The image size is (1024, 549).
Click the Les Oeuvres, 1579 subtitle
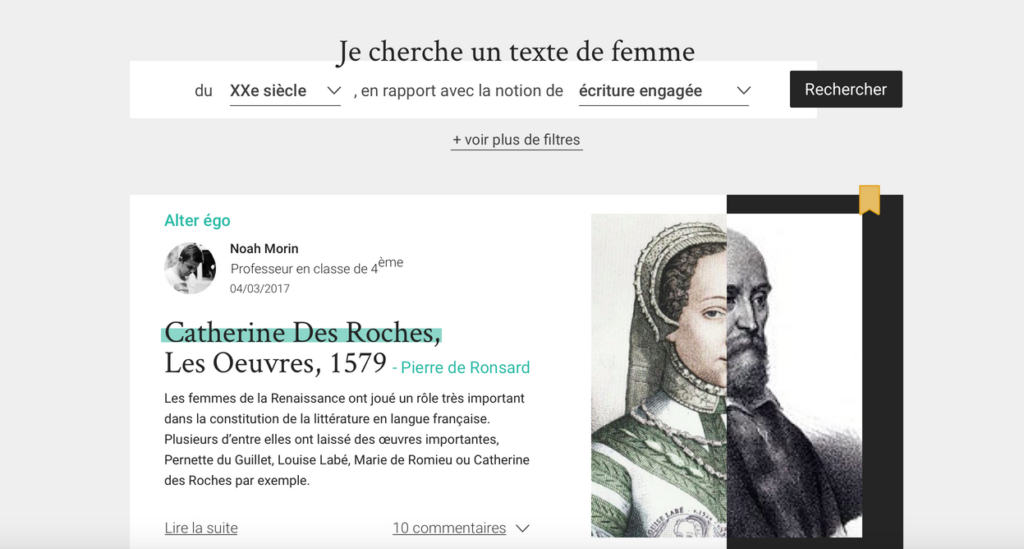coord(275,364)
